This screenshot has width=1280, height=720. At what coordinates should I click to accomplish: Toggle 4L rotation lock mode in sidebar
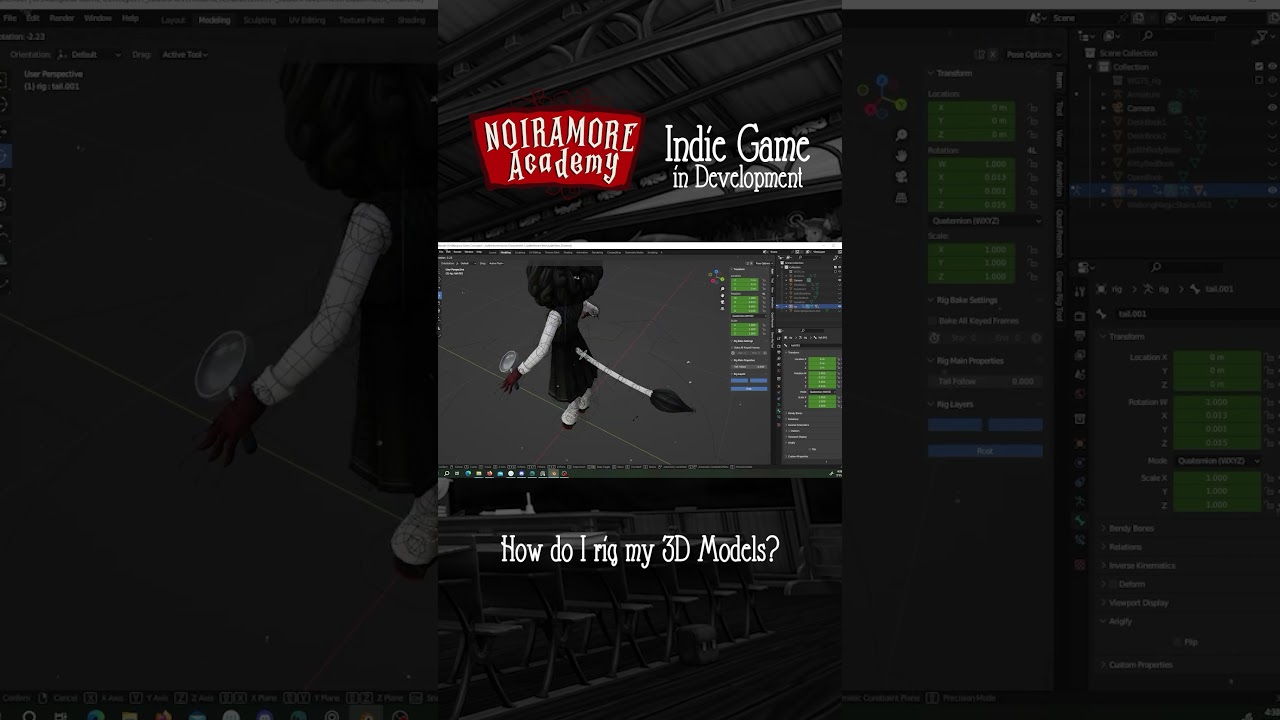(1030, 150)
